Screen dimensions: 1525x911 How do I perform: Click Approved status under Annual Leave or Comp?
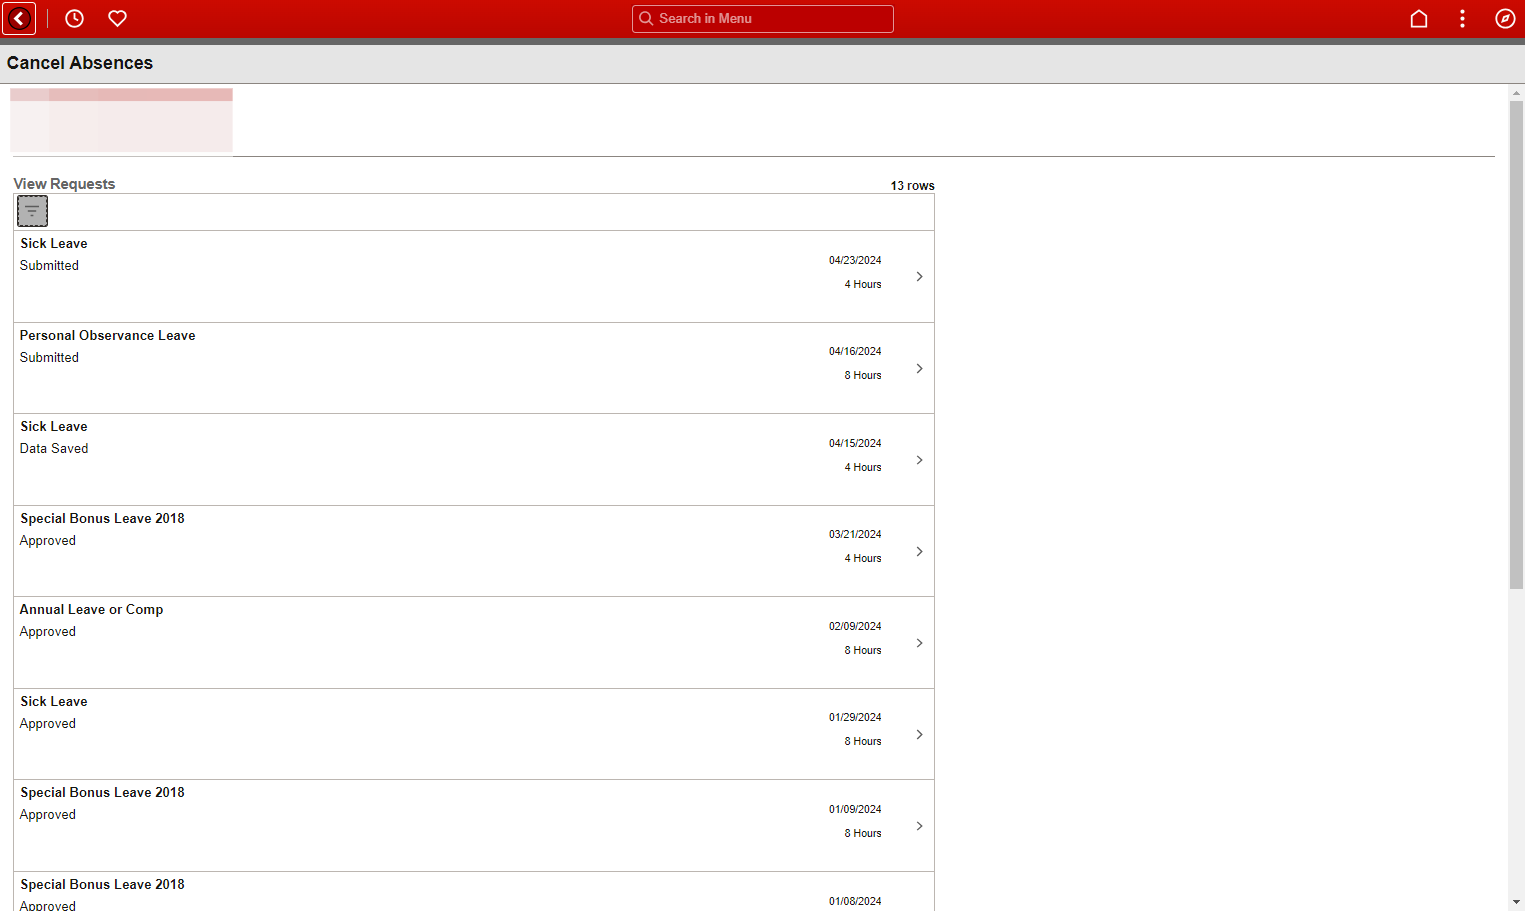click(x=47, y=631)
